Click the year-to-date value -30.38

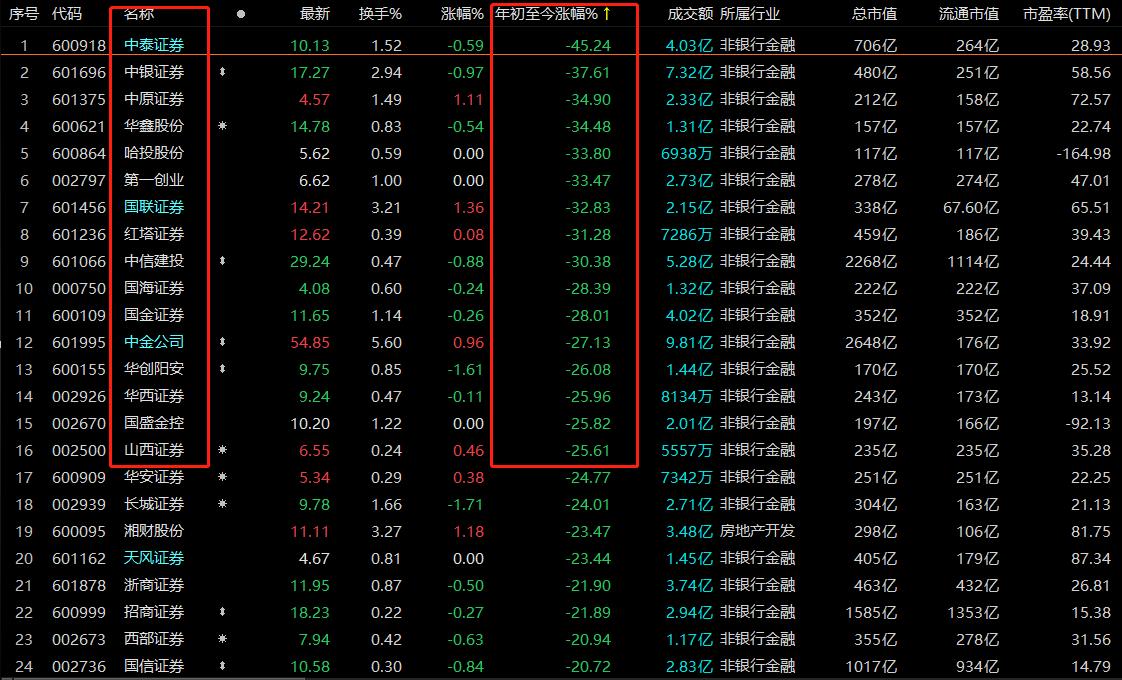[588, 261]
